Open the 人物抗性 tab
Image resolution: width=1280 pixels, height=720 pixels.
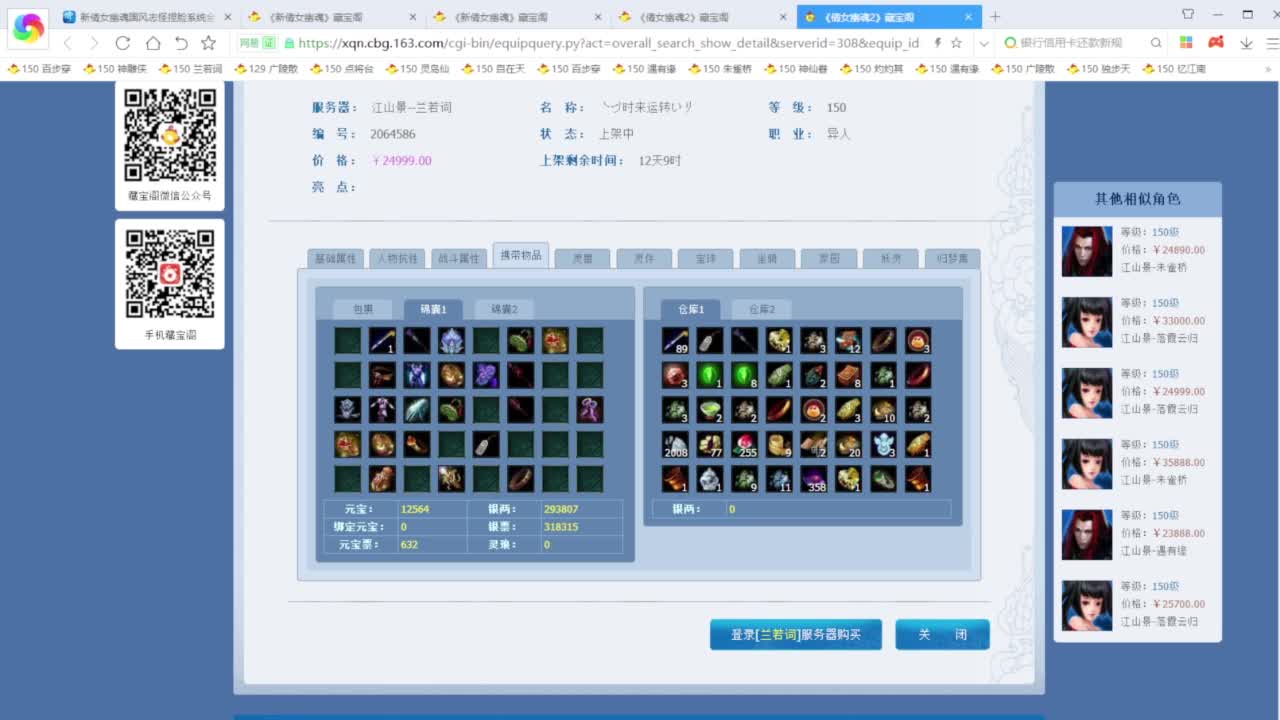pyautogui.click(x=397, y=258)
